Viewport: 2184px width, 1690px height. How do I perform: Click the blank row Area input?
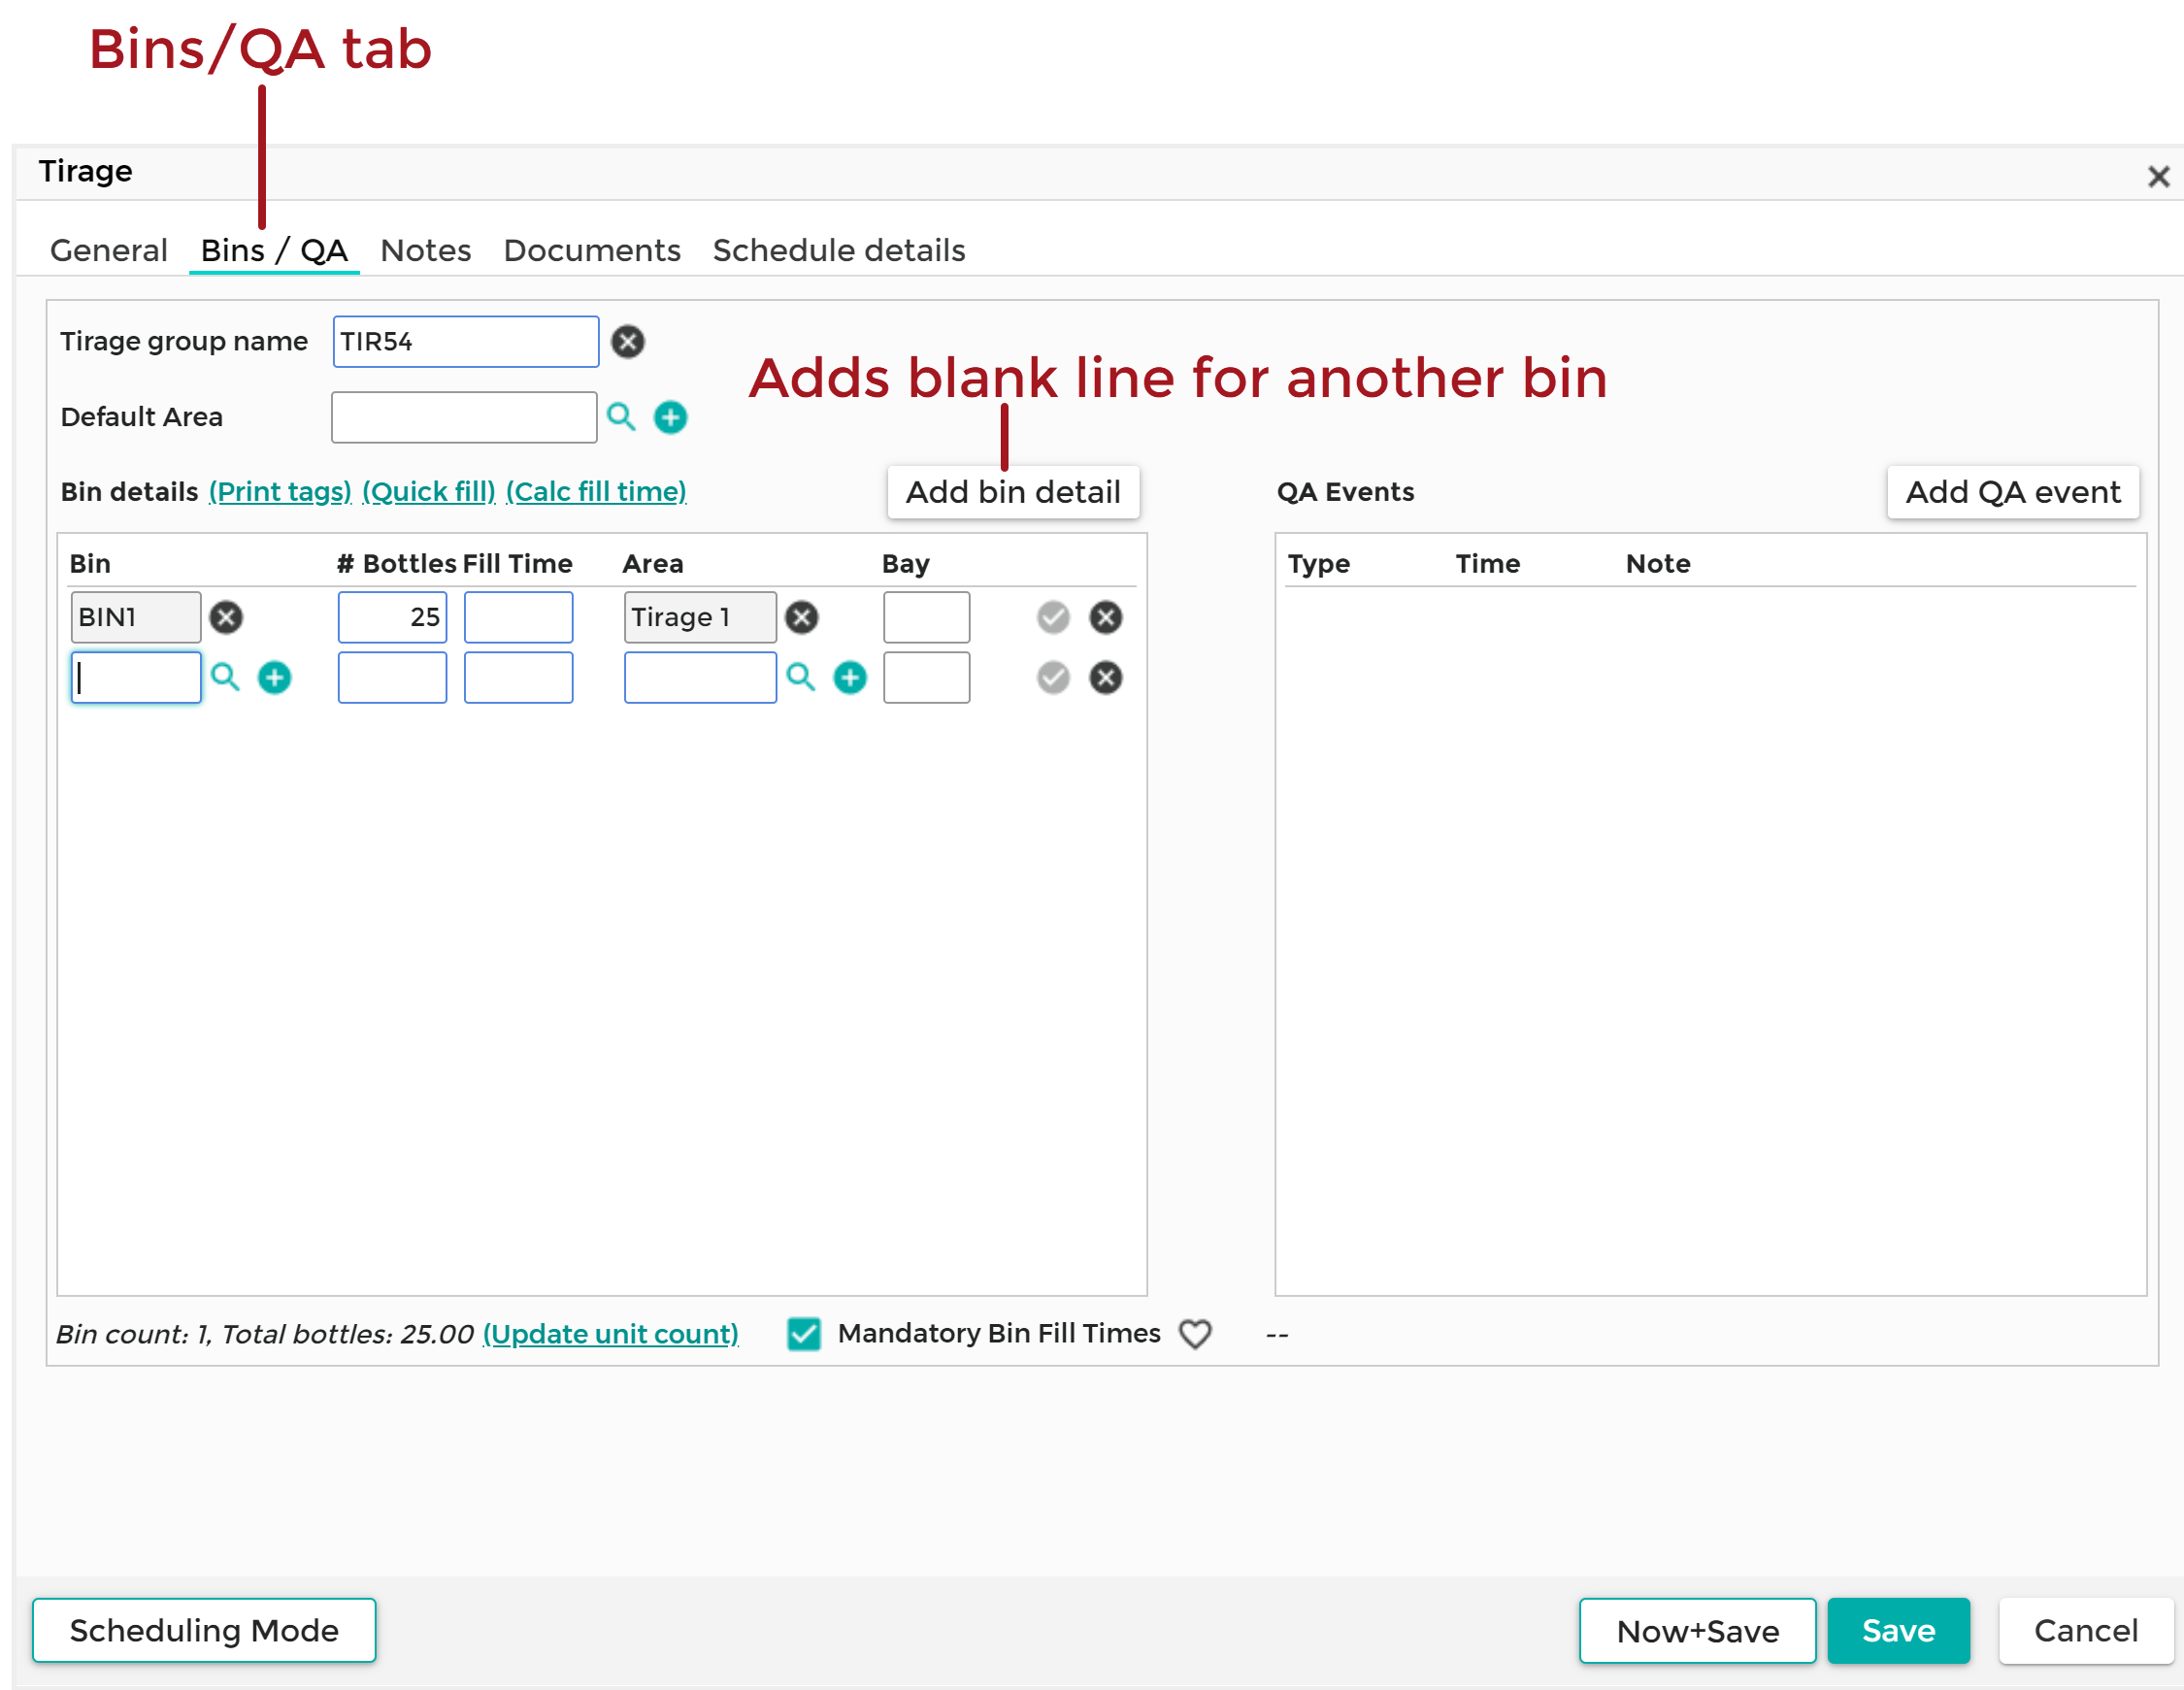700,677
